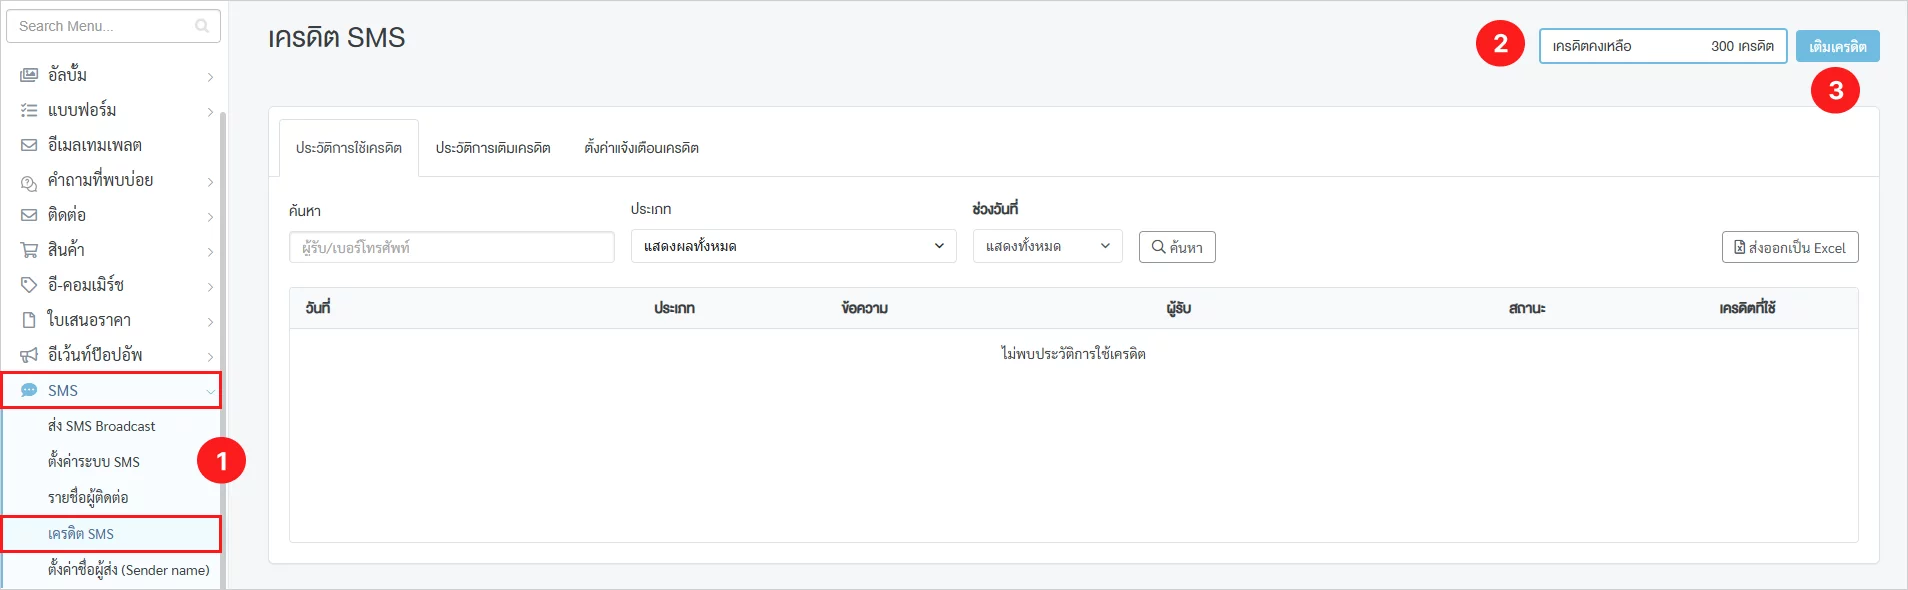Open the date range dropdown แสดงทั้งหมด
1908x590 pixels.
tap(1047, 246)
